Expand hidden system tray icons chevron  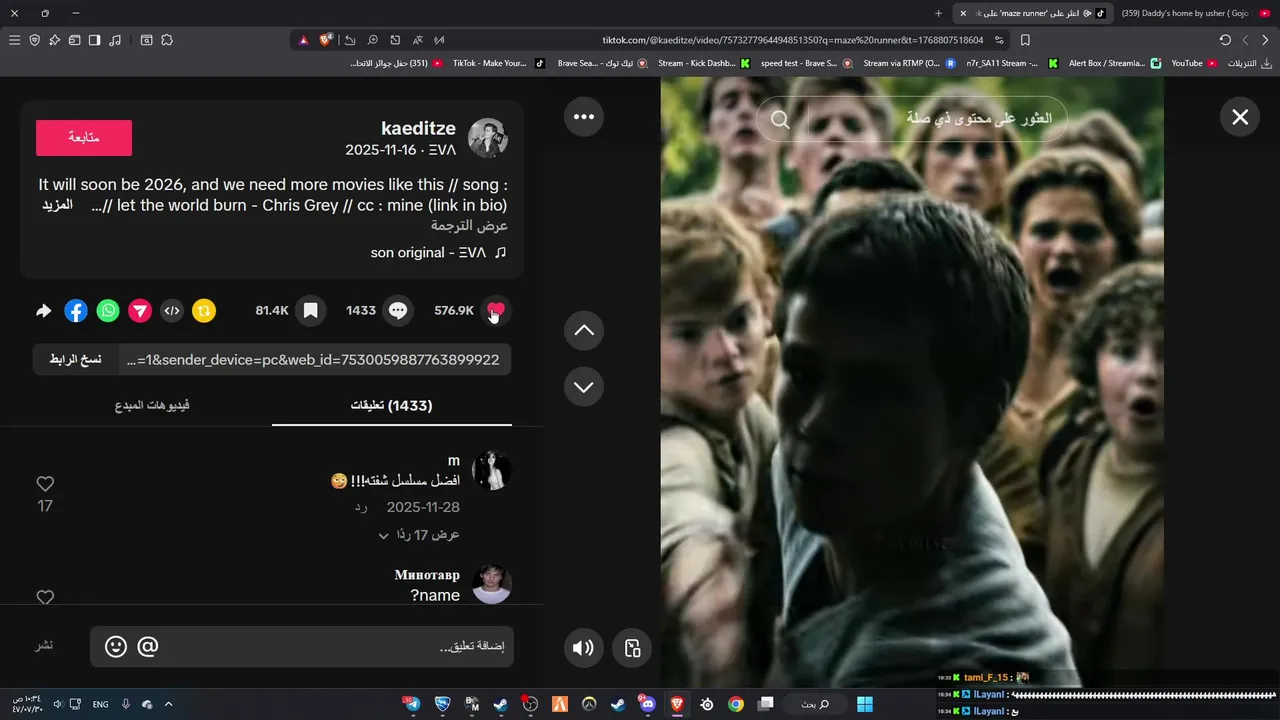[168, 704]
